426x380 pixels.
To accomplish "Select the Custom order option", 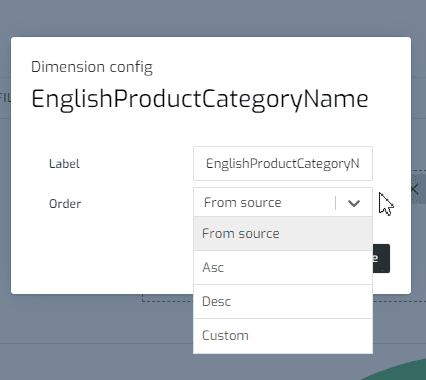I will pos(283,336).
